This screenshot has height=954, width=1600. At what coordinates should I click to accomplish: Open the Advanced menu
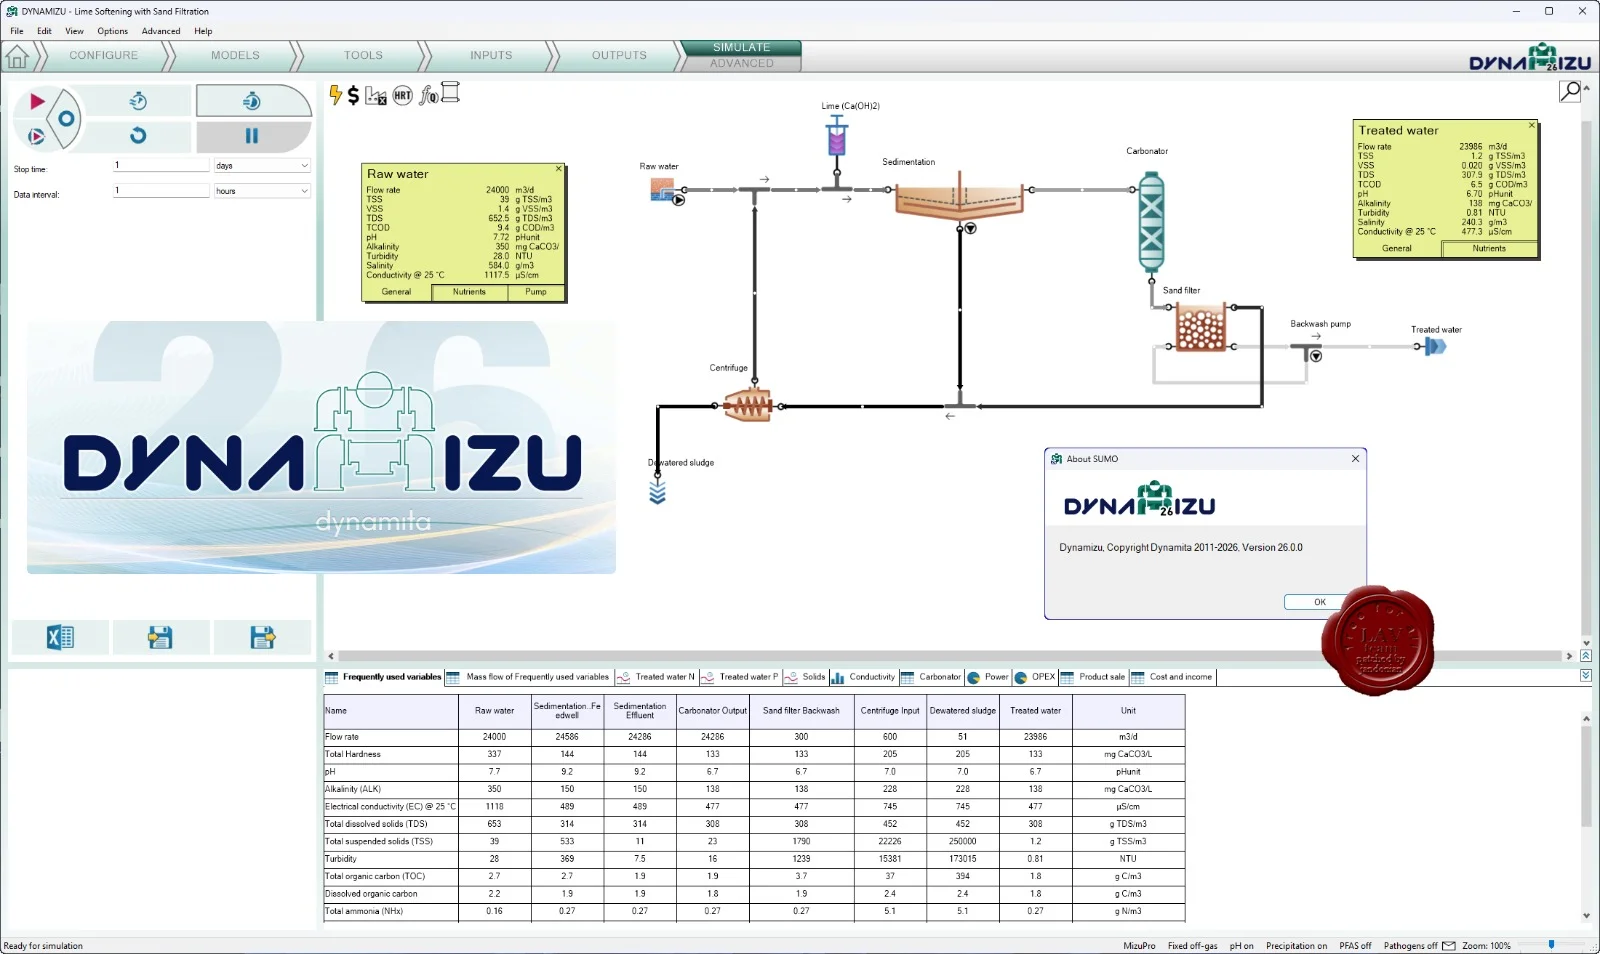161,31
